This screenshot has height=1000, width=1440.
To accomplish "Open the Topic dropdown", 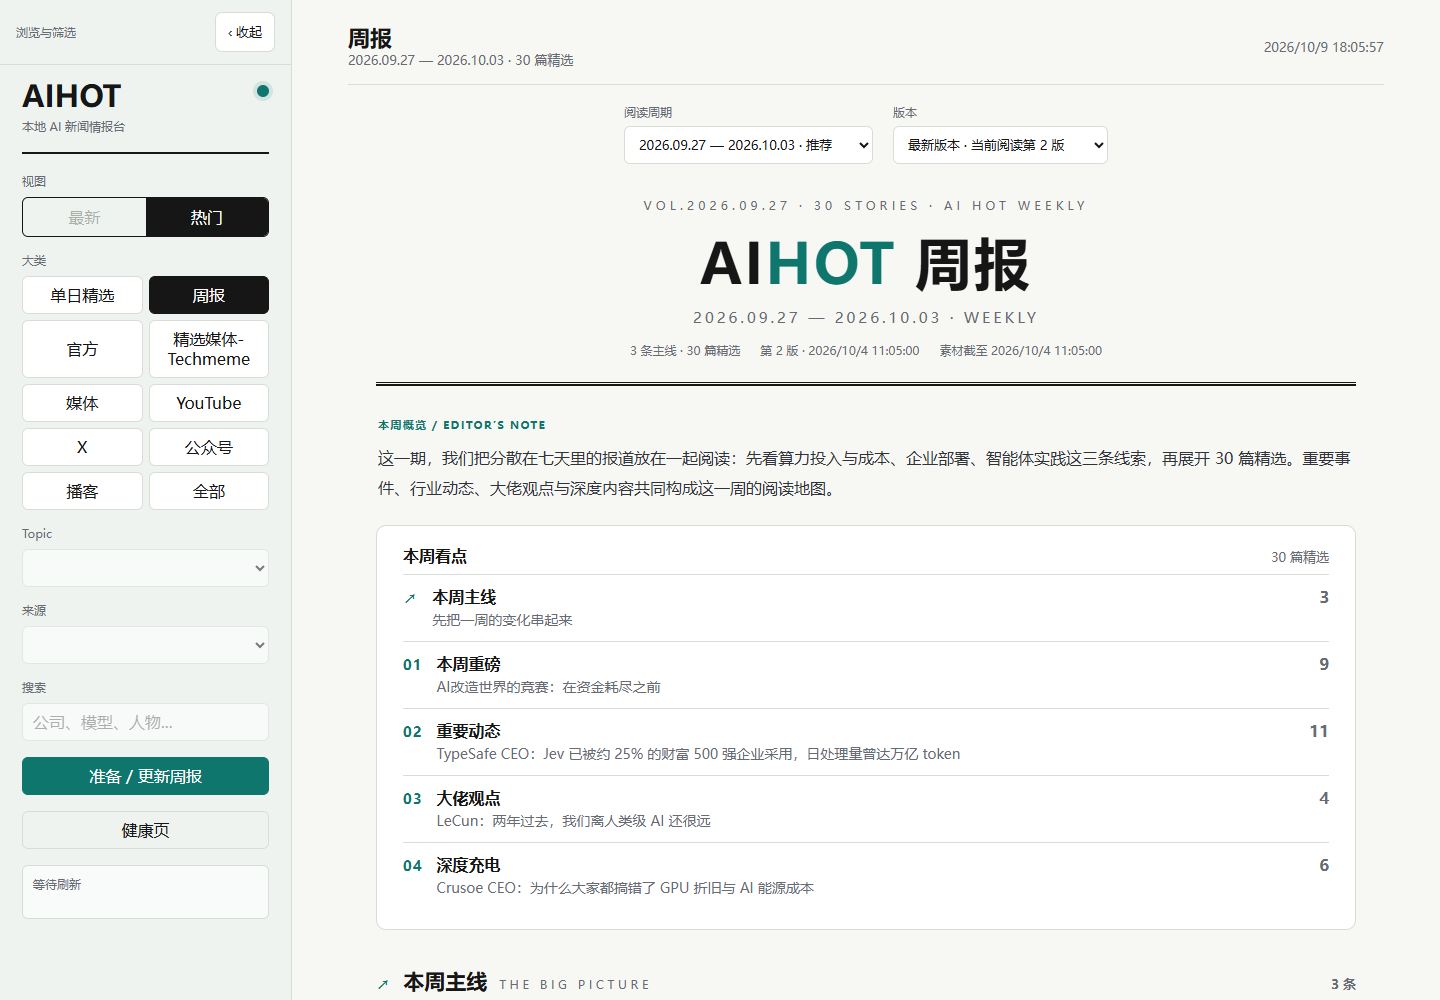I will point(145,568).
